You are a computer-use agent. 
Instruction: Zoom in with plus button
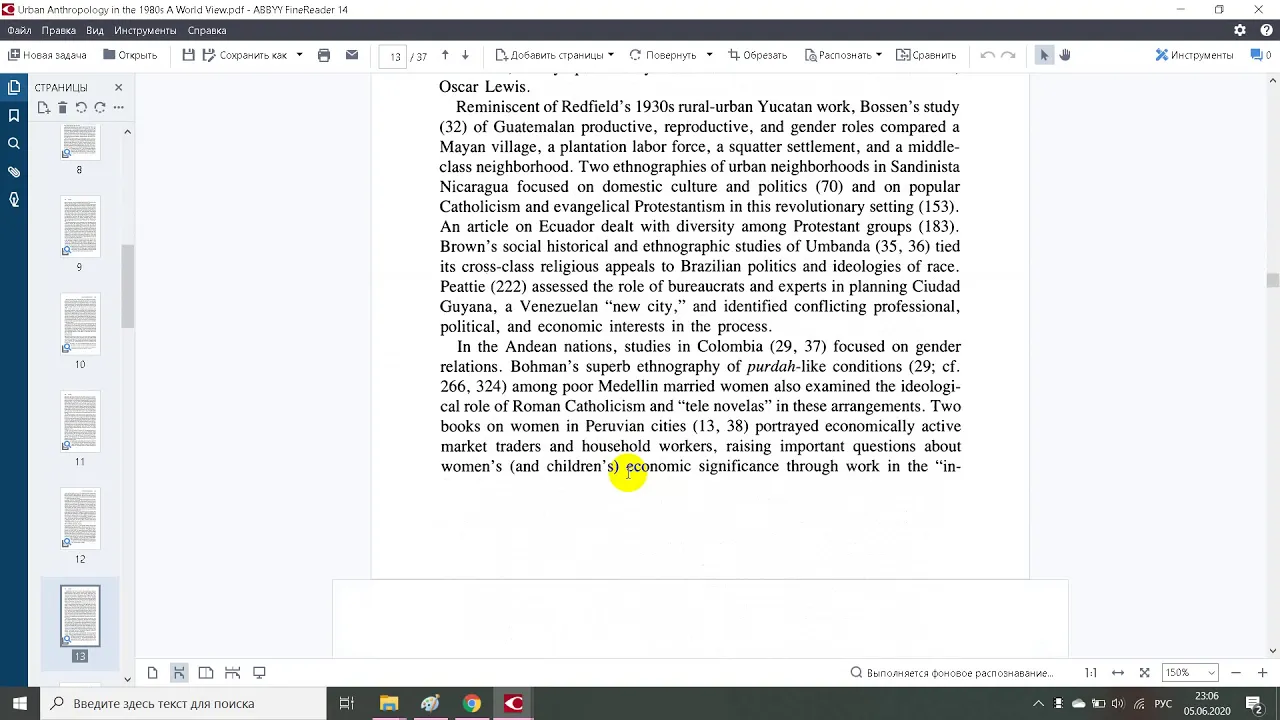point(1262,673)
